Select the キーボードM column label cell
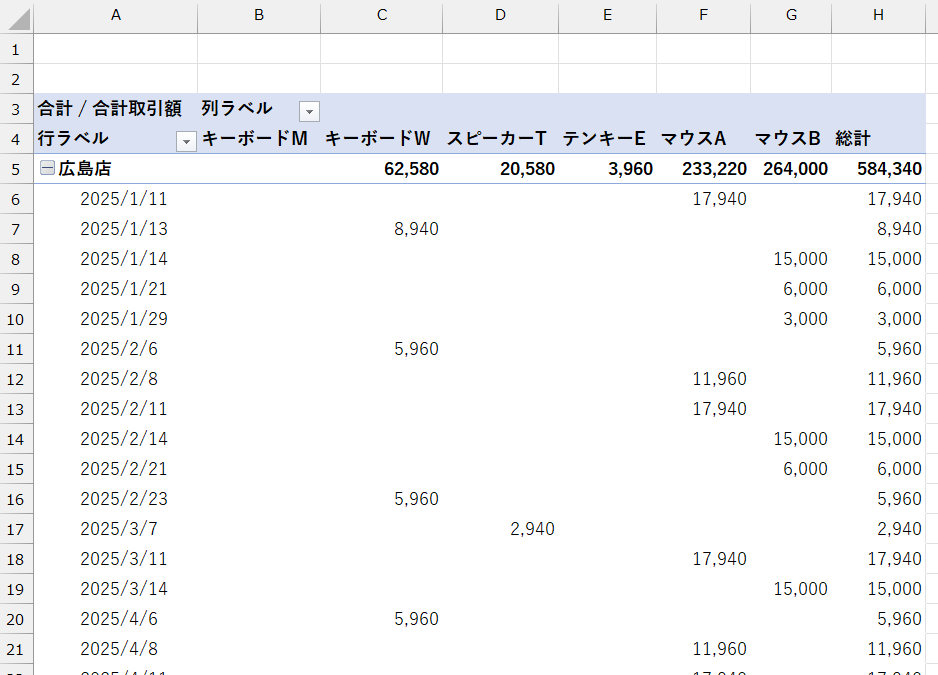938x675 pixels. coord(256,139)
